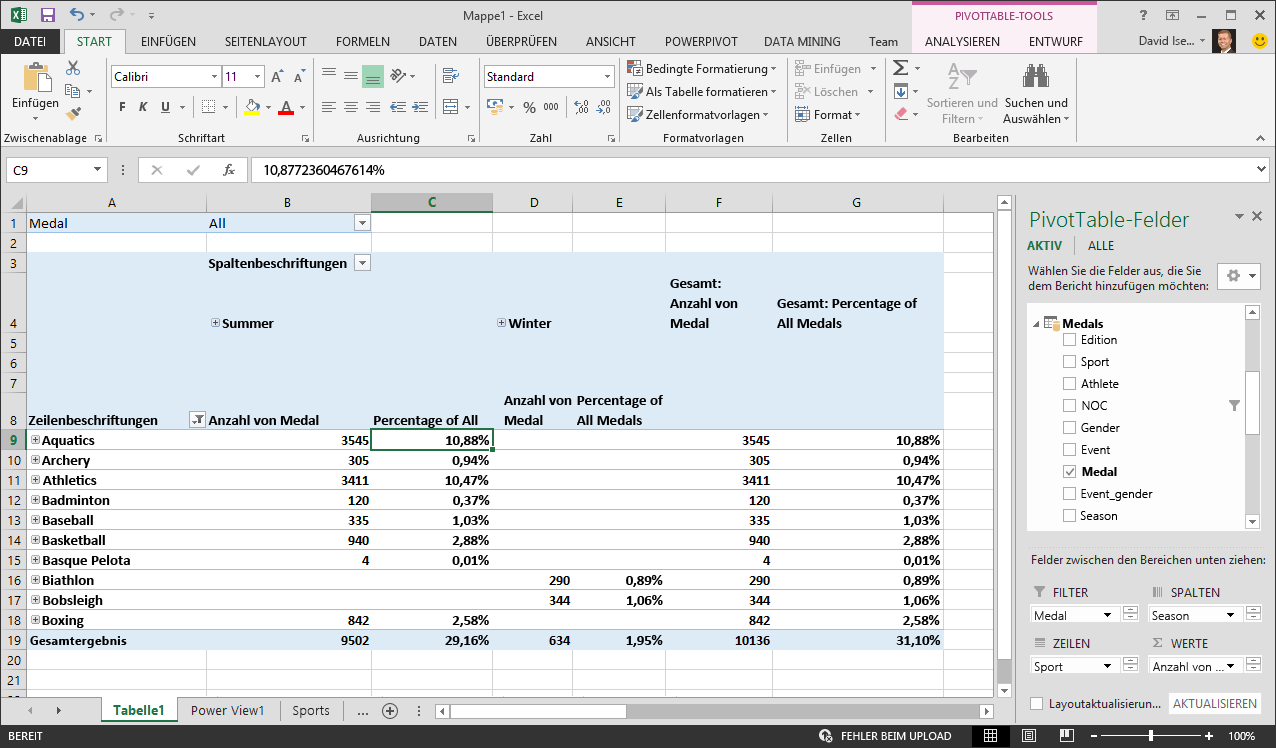Click the AKTUALISIEREN button

click(1214, 704)
